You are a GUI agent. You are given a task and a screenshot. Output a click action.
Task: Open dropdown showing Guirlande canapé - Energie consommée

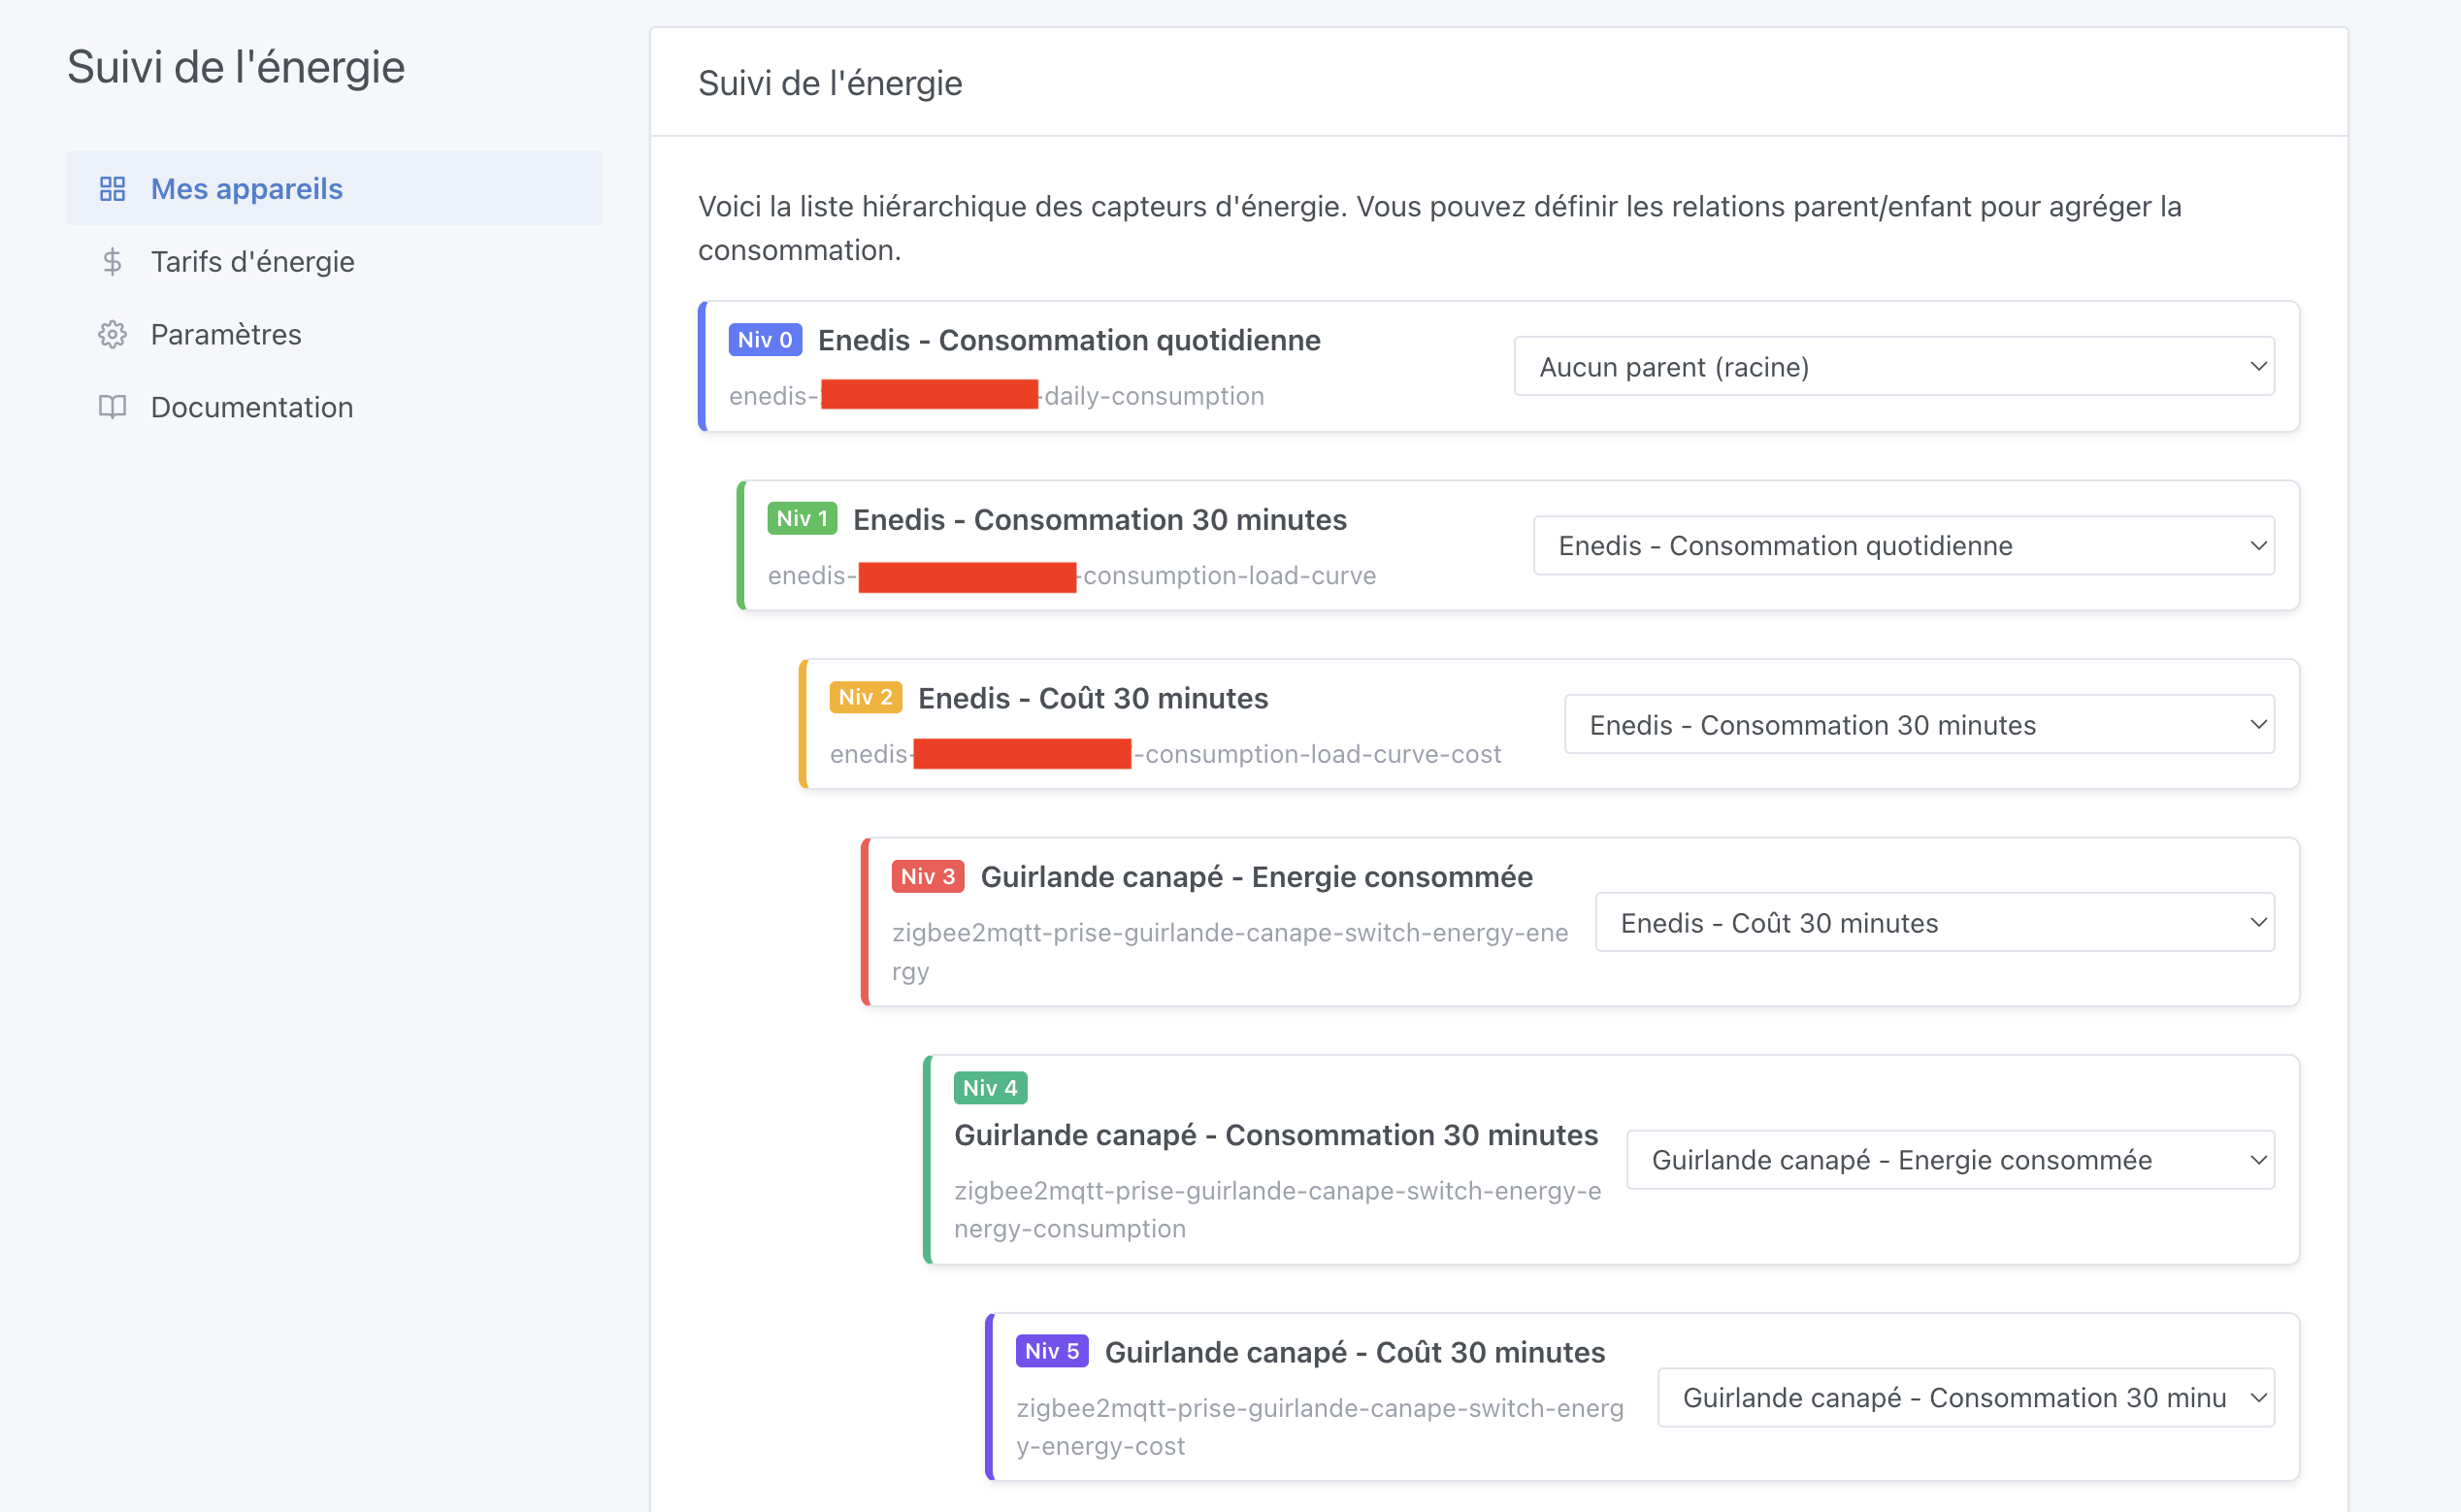coord(1949,1160)
